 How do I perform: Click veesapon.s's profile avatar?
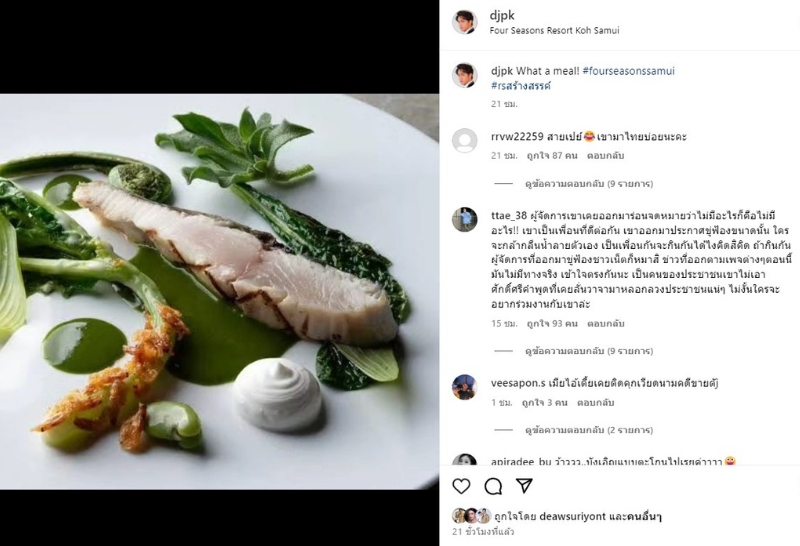pos(464,387)
